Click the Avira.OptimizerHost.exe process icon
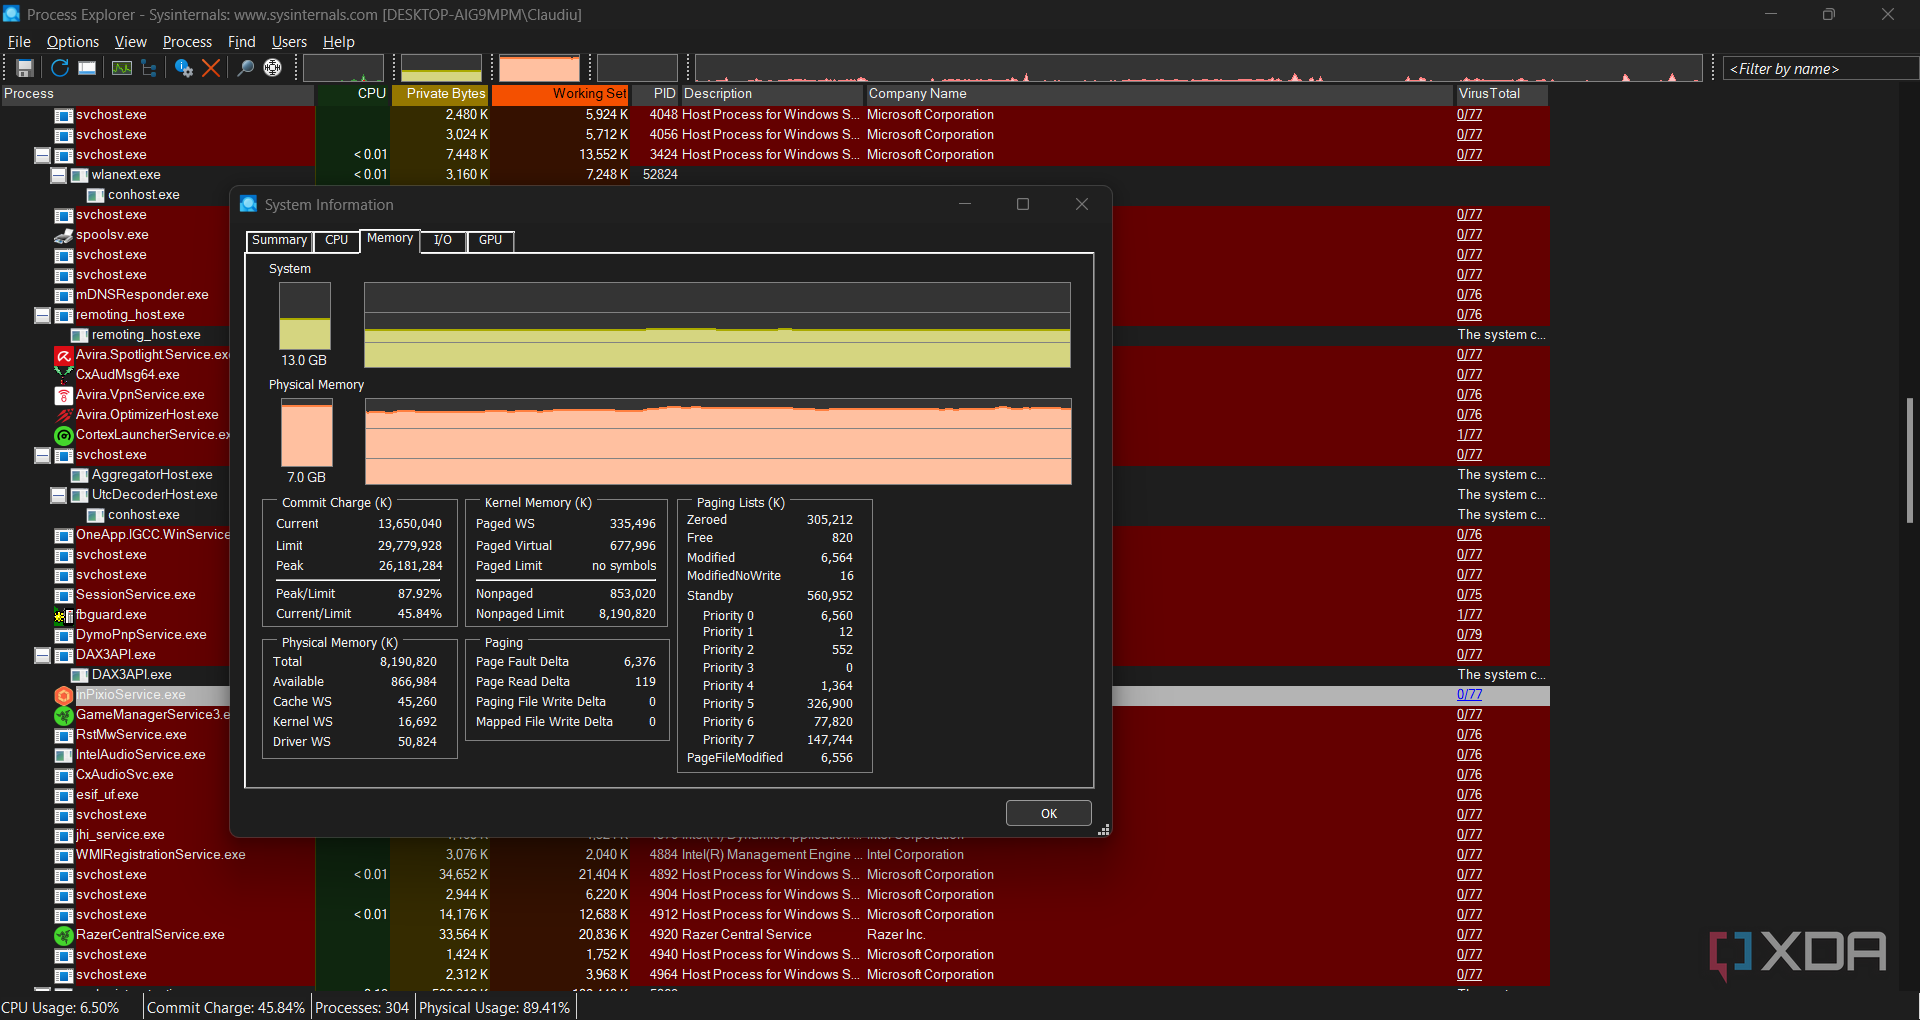The width and height of the screenshot is (1920, 1020). [x=63, y=415]
